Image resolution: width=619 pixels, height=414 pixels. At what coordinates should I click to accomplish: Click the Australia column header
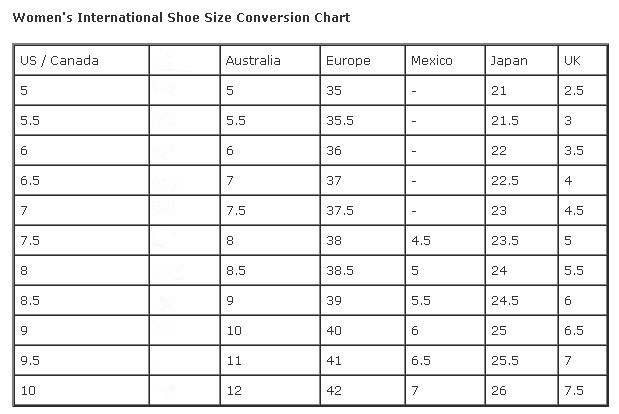253,61
